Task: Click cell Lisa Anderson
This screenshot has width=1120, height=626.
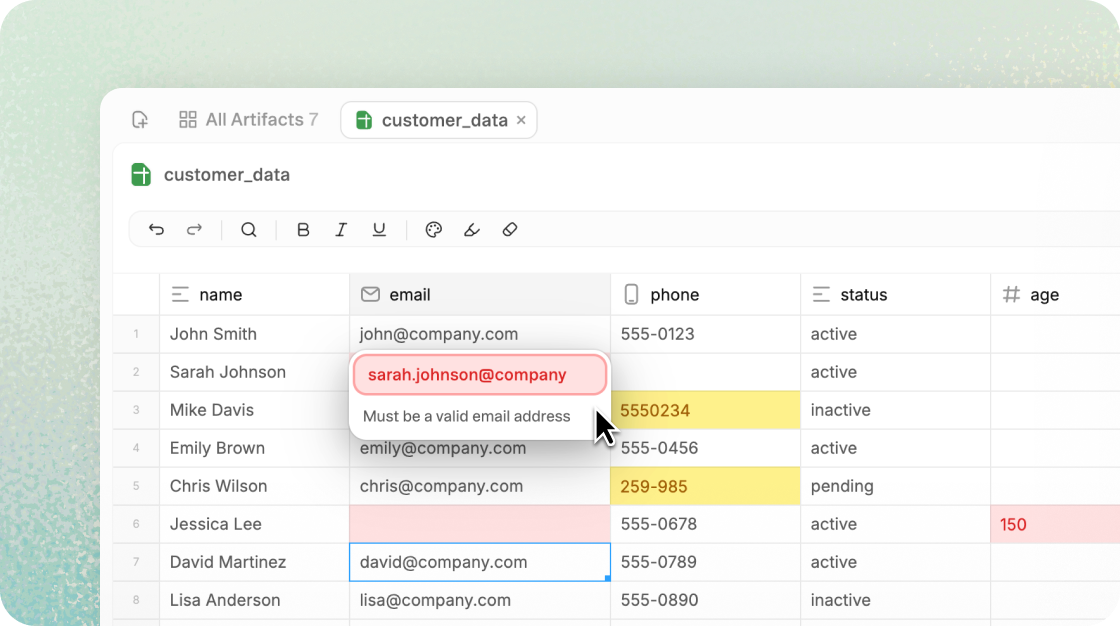Action: (254, 600)
